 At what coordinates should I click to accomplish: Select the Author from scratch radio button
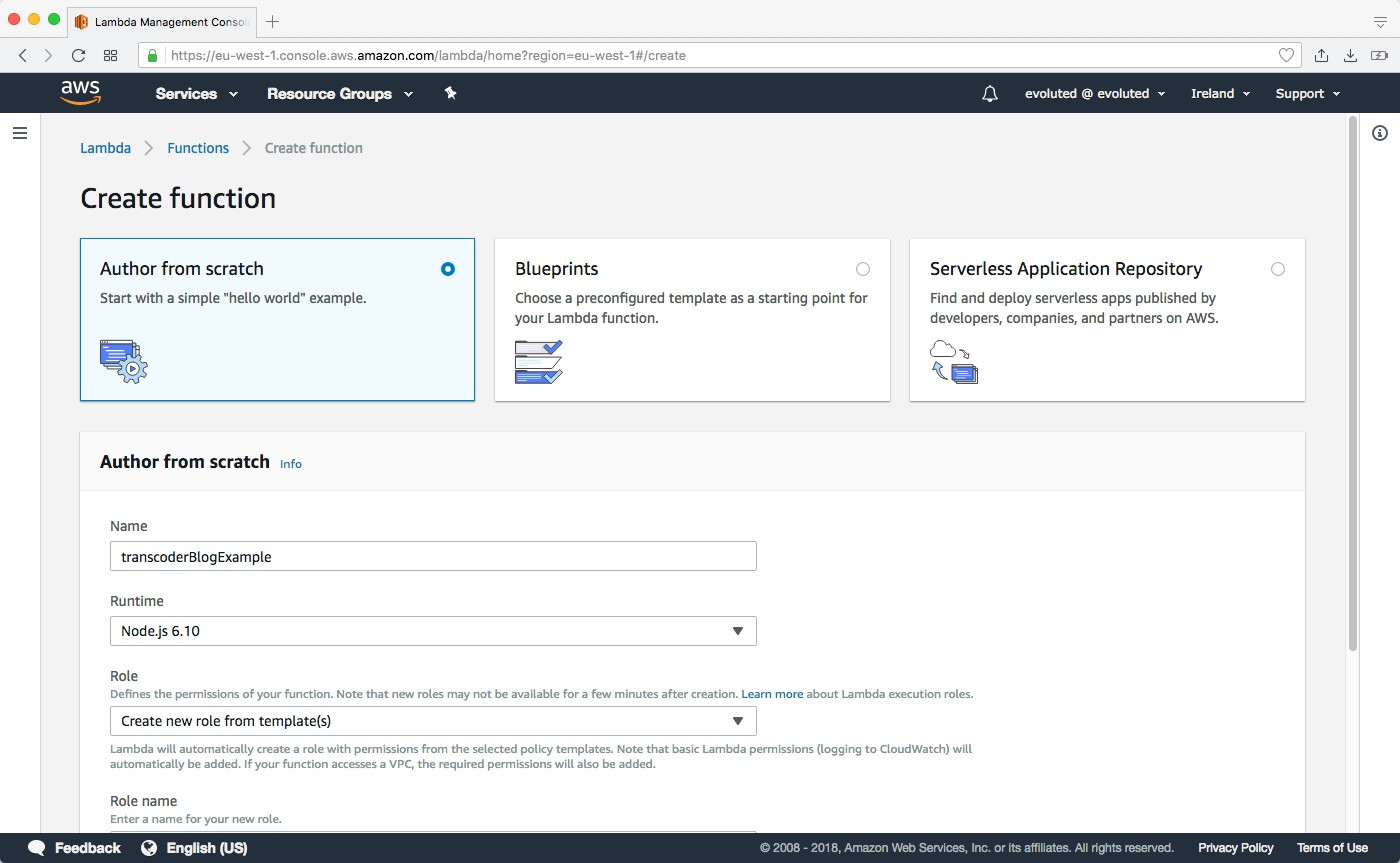(447, 269)
